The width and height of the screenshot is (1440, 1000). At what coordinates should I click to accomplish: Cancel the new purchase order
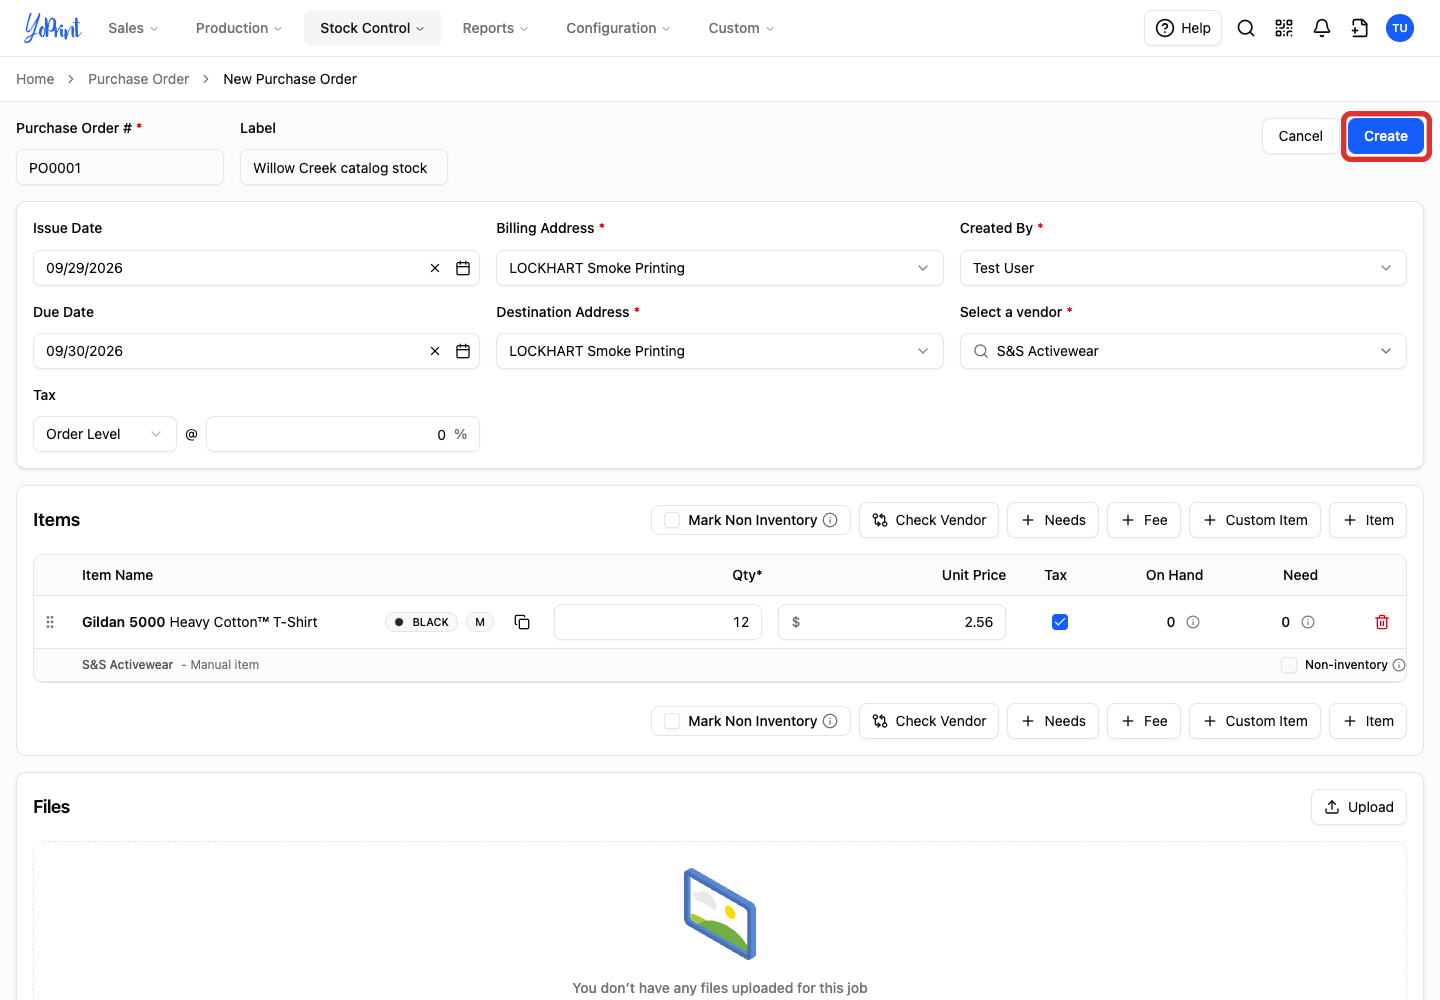(1300, 136)
